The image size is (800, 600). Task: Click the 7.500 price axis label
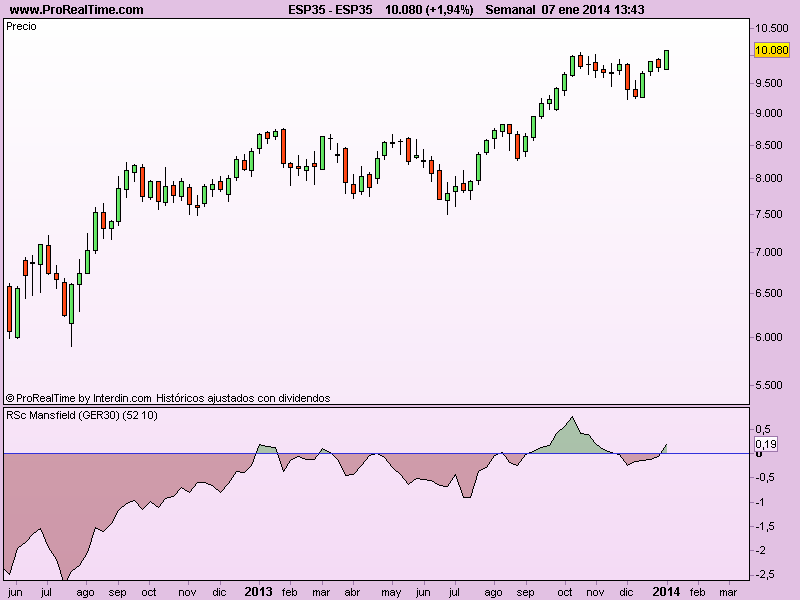[769, 214]
